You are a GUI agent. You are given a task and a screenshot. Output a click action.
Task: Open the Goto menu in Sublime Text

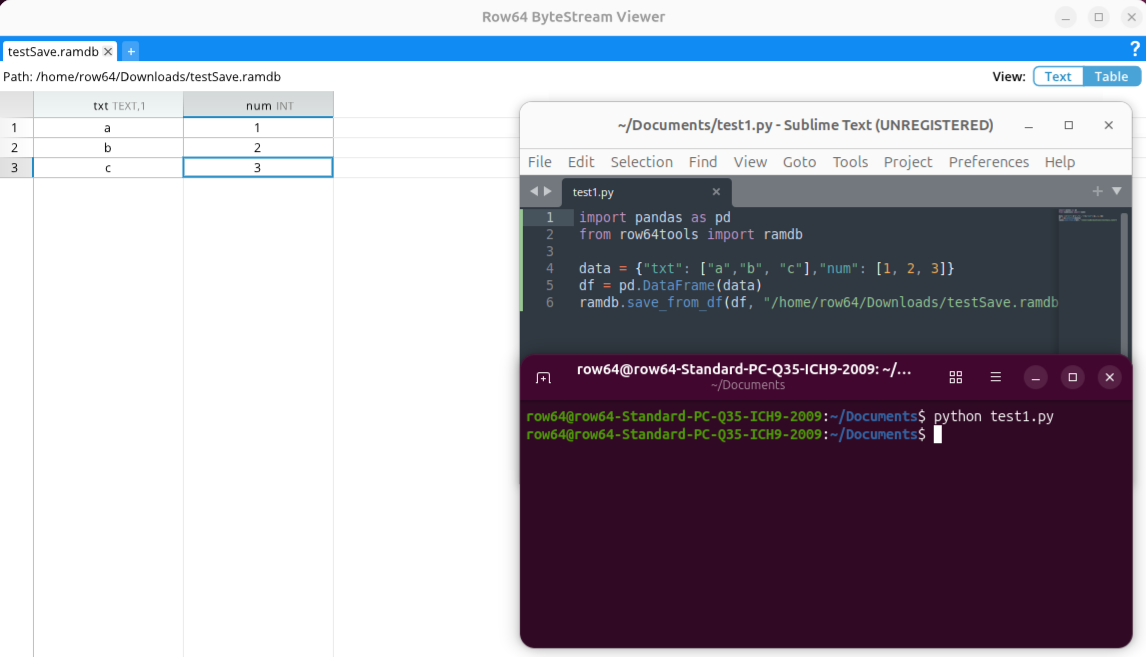coord(800,162)
